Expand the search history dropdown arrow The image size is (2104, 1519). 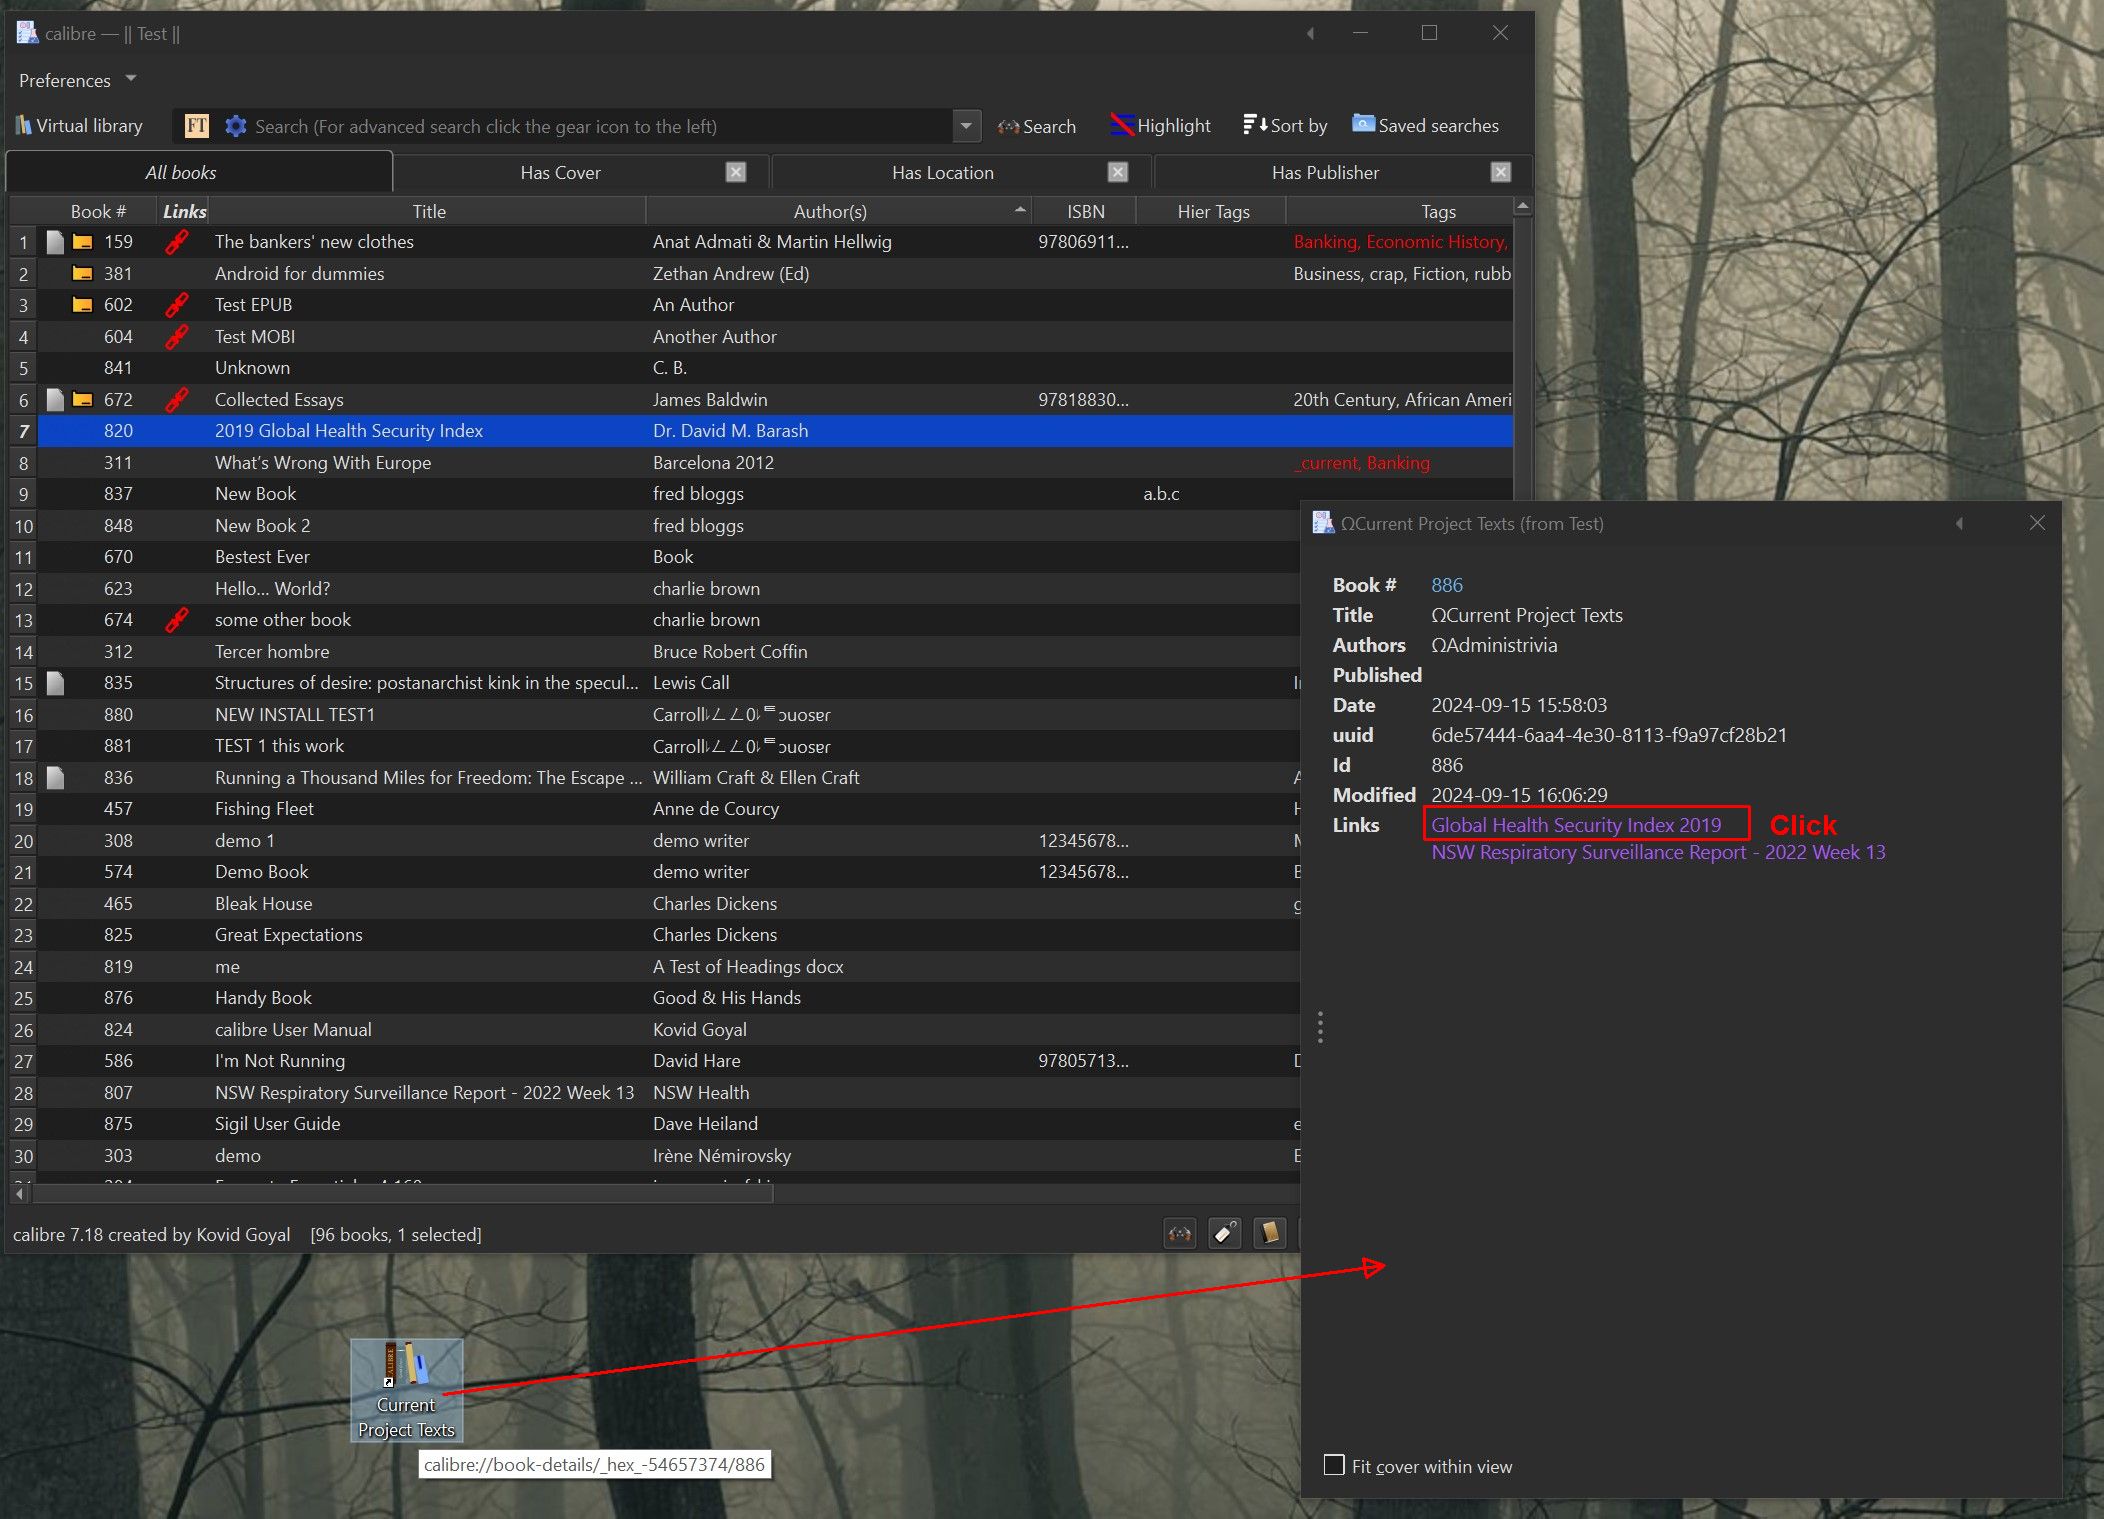click(965, 126)
